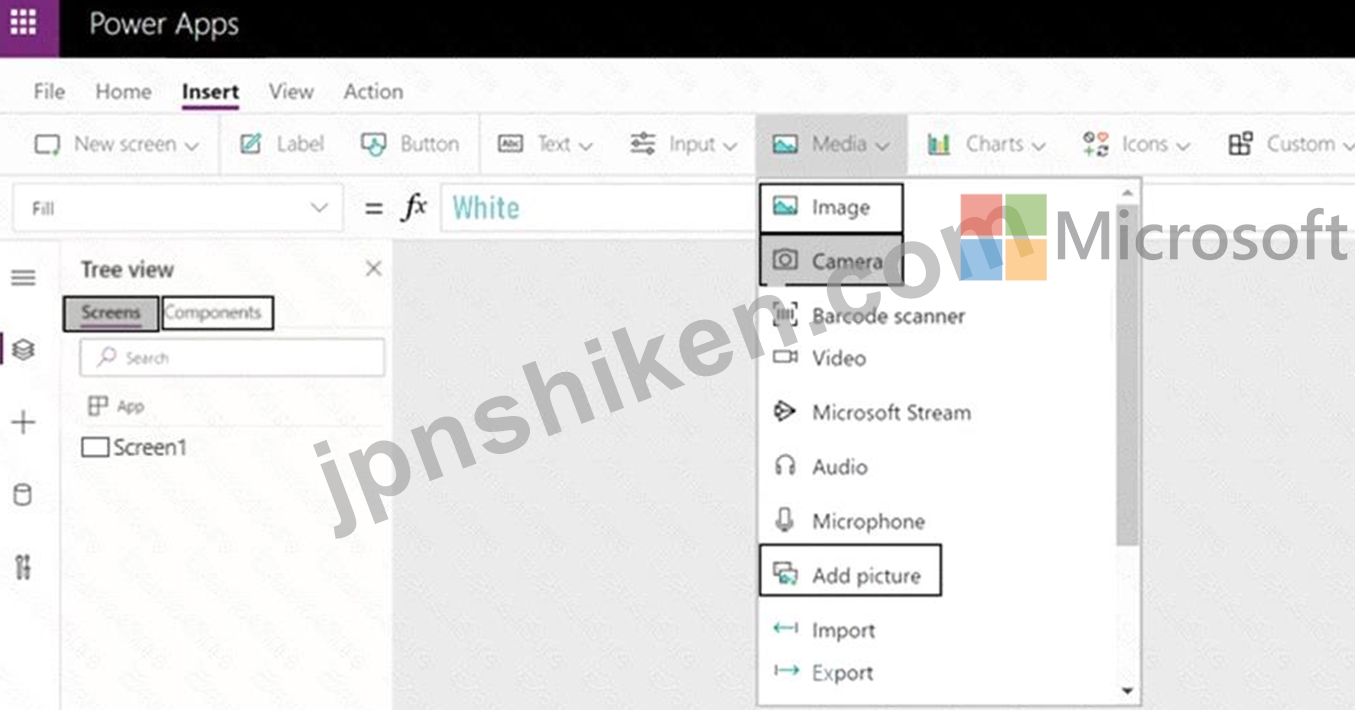Switch to the Components tab
The height and width of the screenshot is (710, 1355).
(216, 313)
